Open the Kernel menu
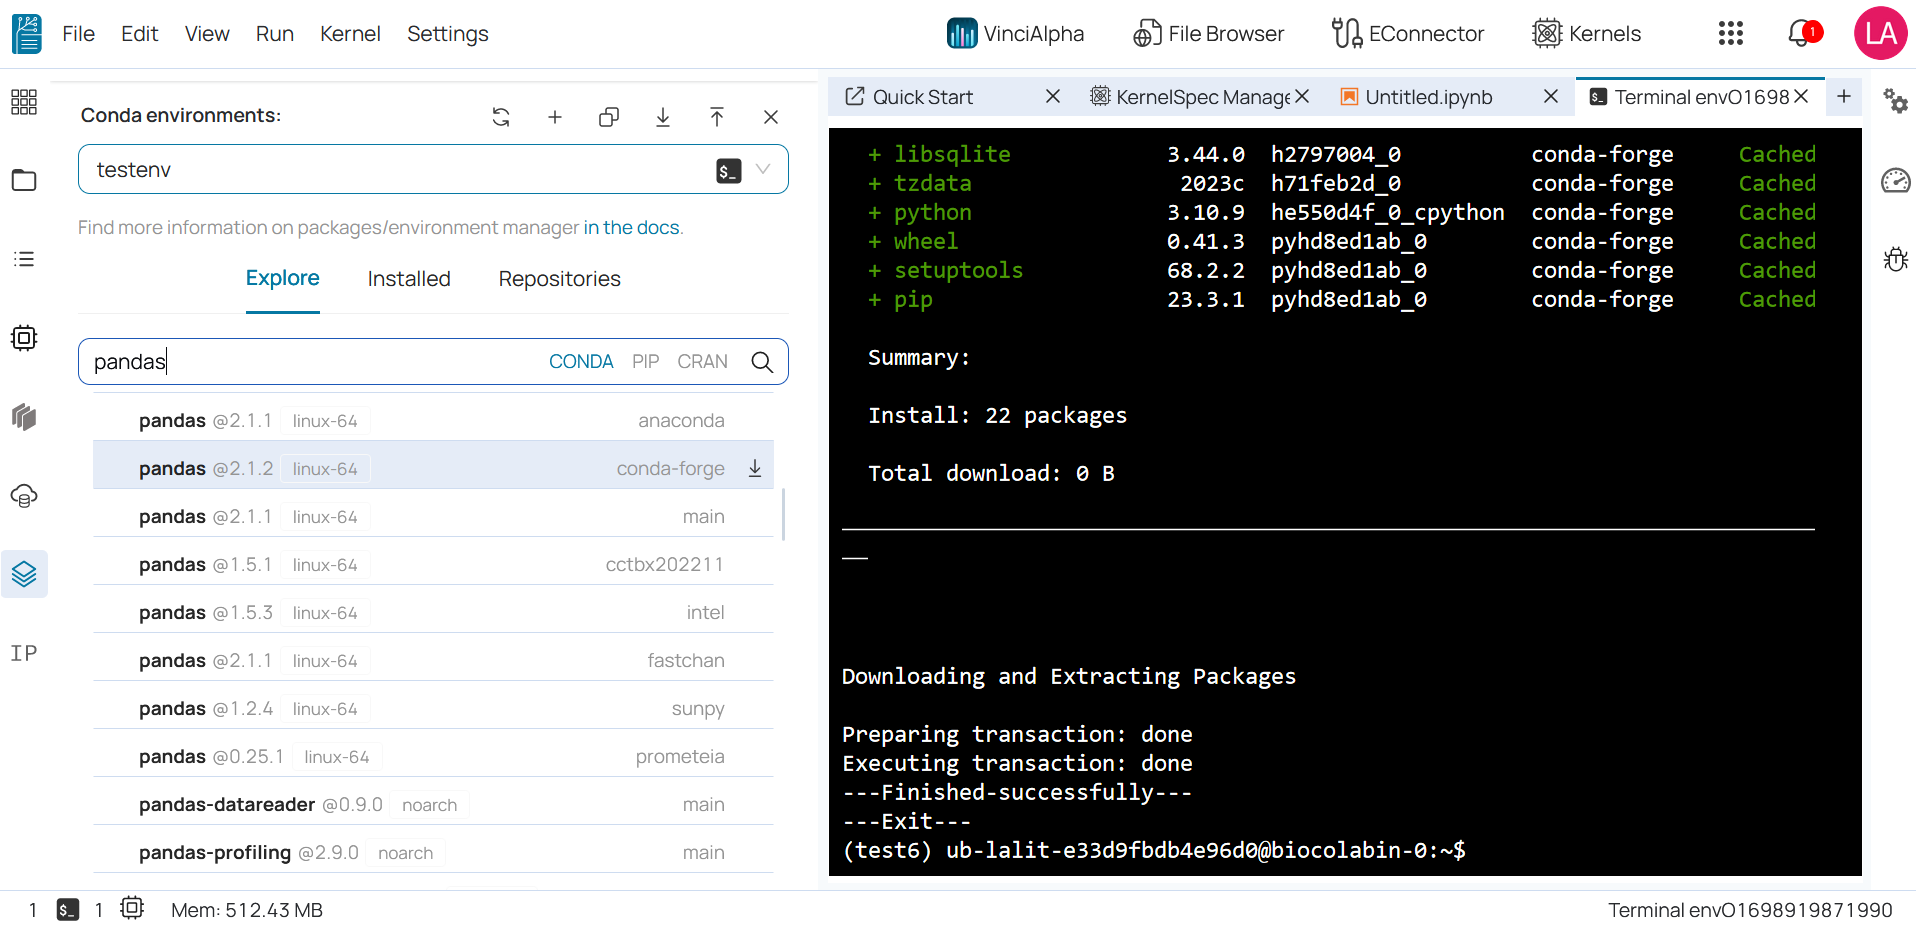 [x=350, y=34]
